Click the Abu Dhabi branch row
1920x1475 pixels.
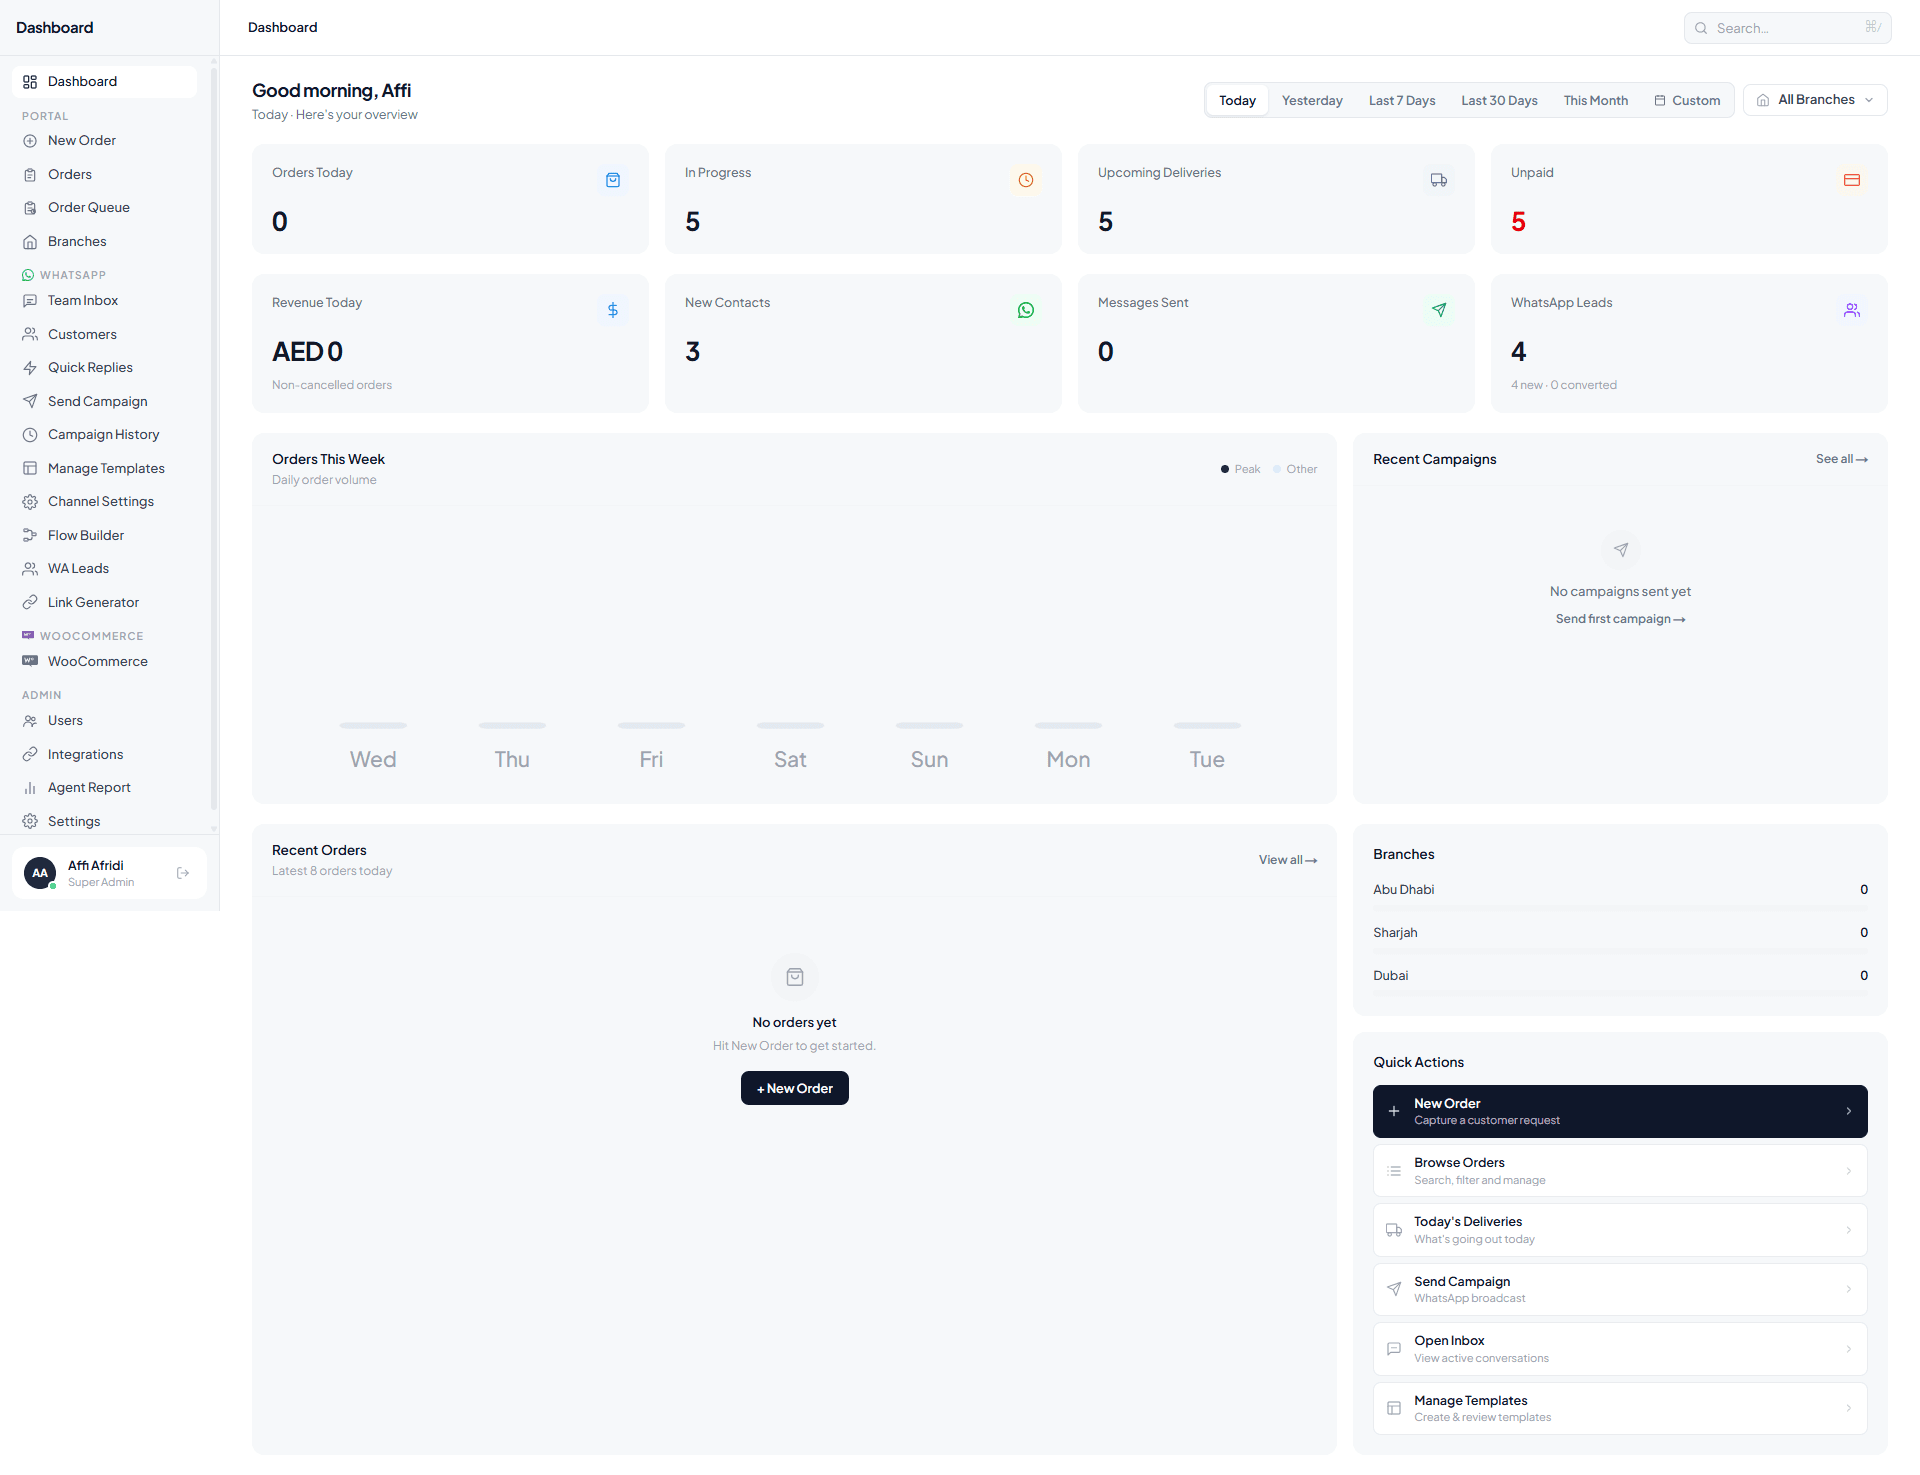pyautogui.click(x=1620, y=890)
